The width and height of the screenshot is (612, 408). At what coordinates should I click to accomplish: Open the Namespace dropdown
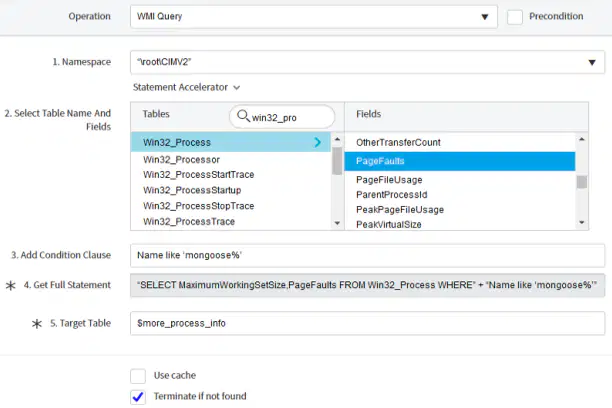[x=367, y=62]
